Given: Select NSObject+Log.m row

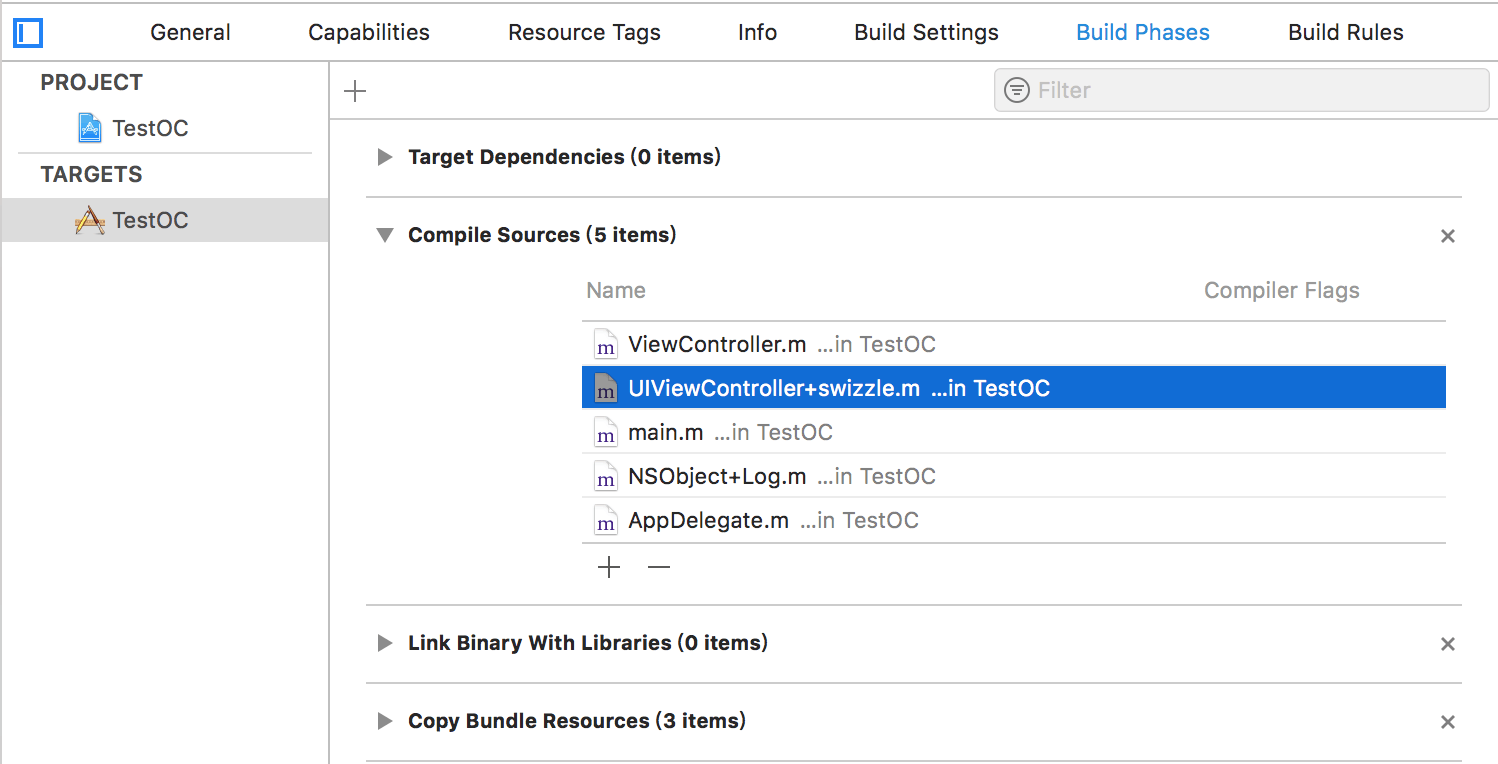Looking at the screenshot, I should pos(1014,476).
